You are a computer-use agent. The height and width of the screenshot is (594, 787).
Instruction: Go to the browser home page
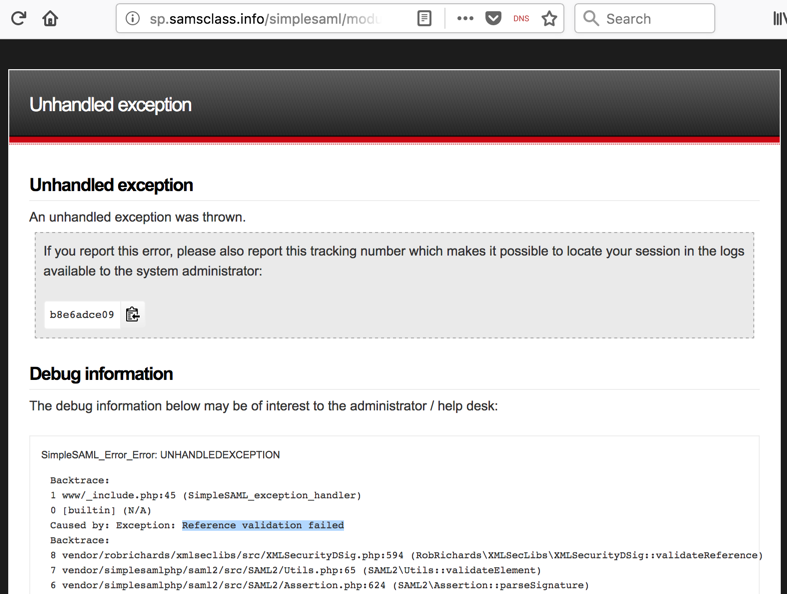(x=50, y=18)
